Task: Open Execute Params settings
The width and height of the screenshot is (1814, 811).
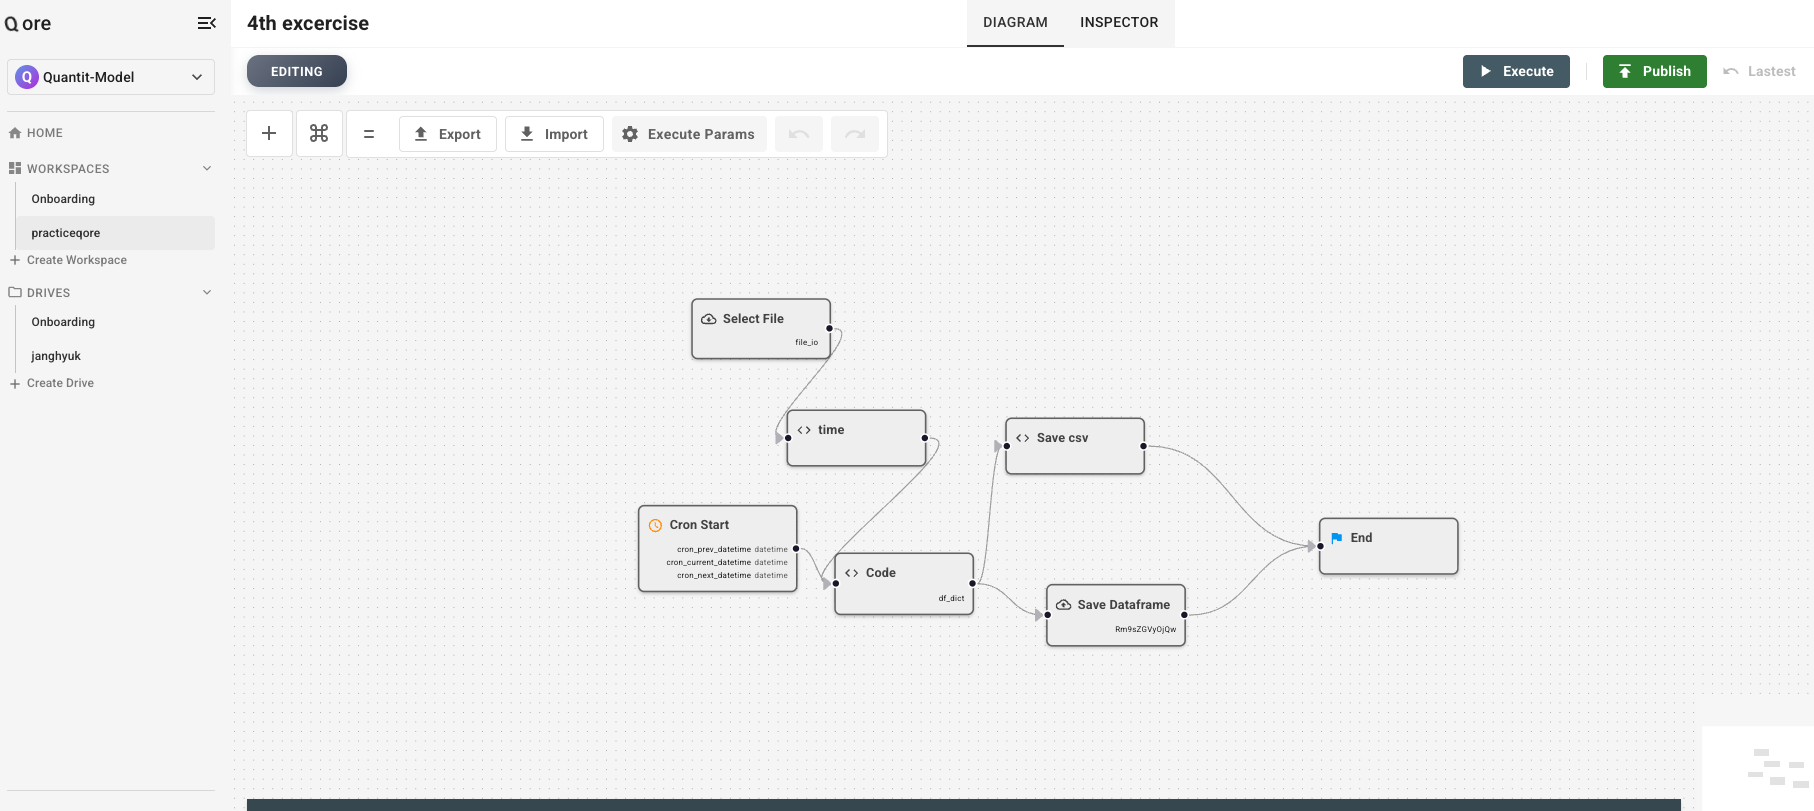Action: (689, 134)
